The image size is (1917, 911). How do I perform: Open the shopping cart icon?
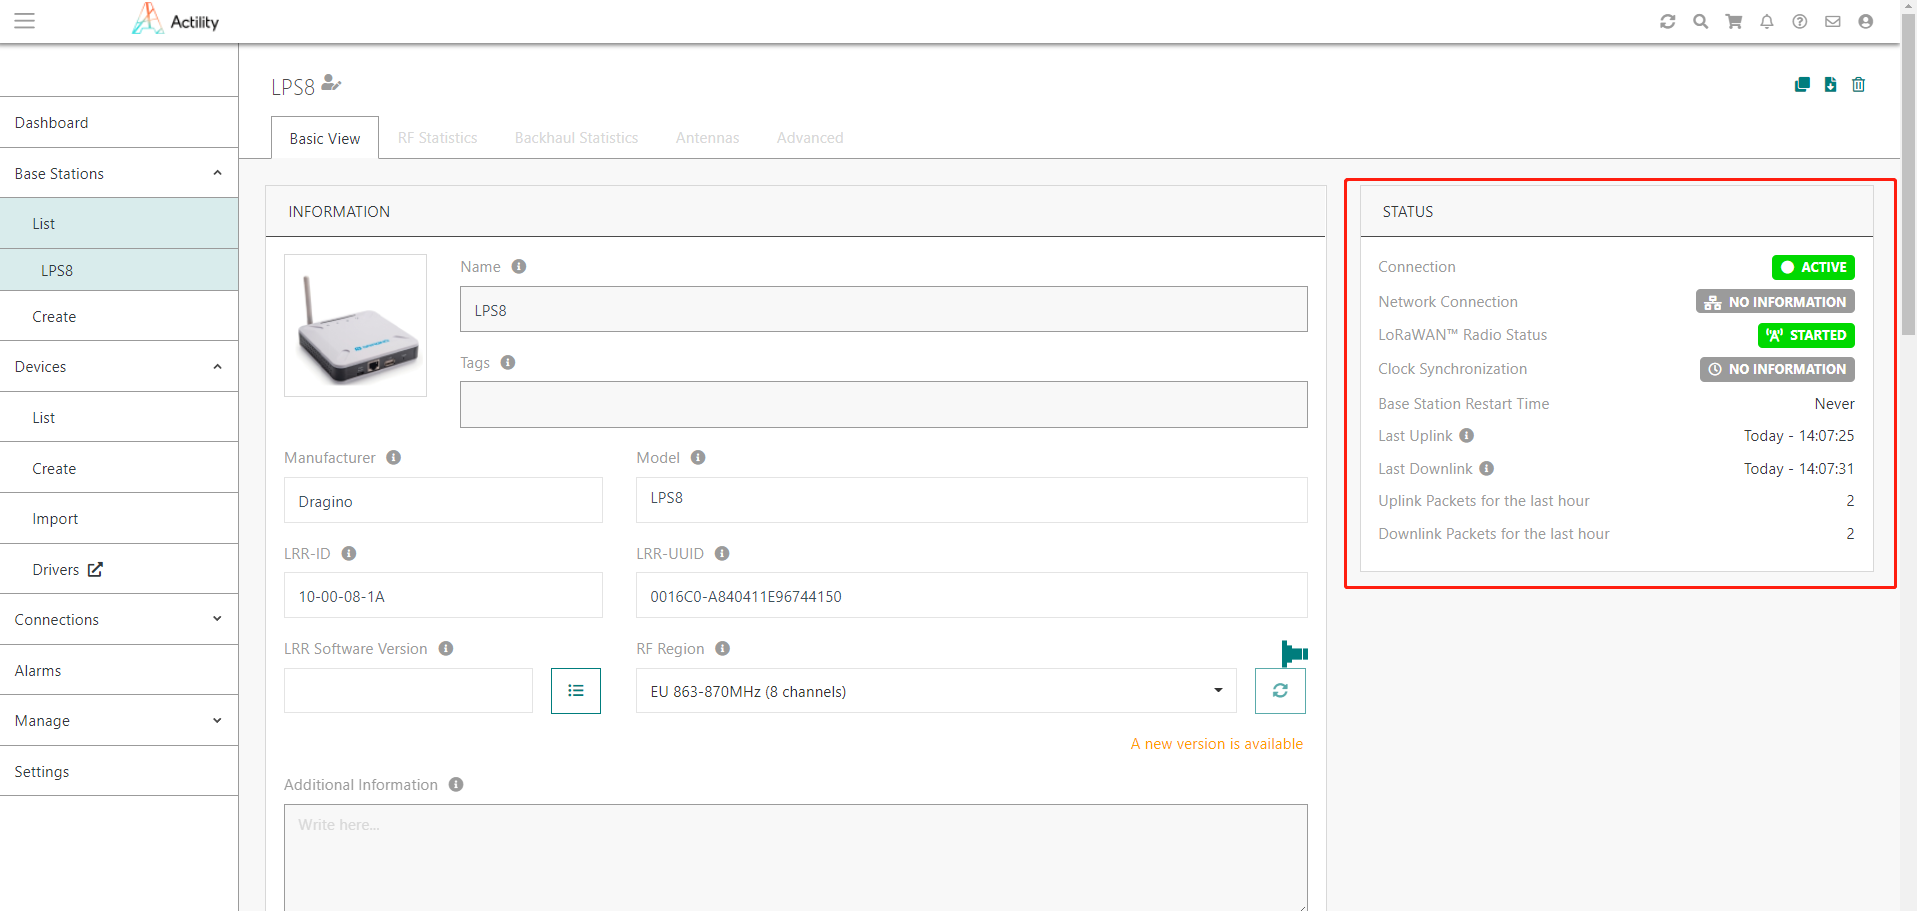pyautogui.click(x=1734, y=21)
